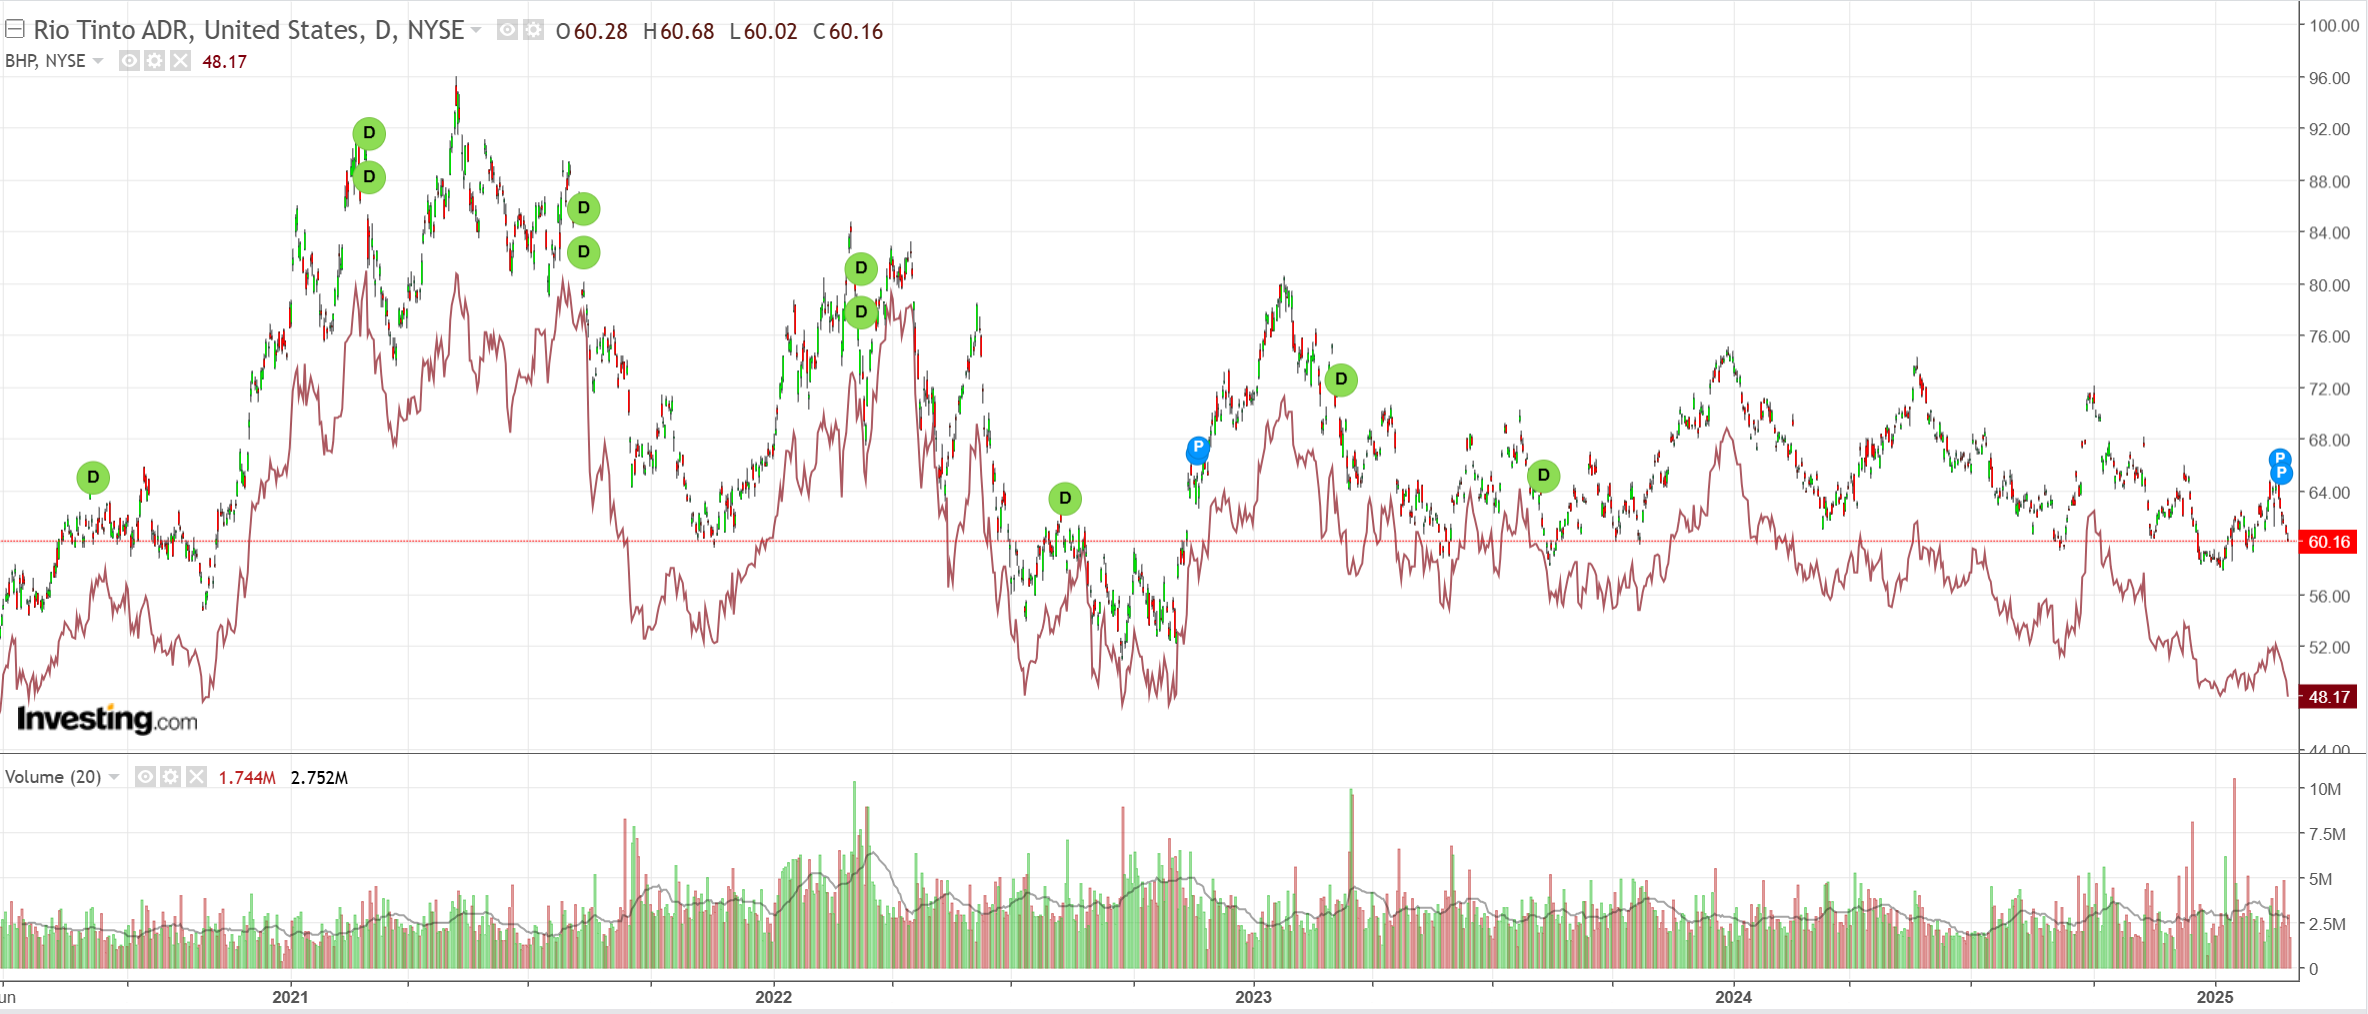Click the low value 60.02
Image resolution: width=2368 pixels, height=1014 pixels.
click(x=770, y=31)
